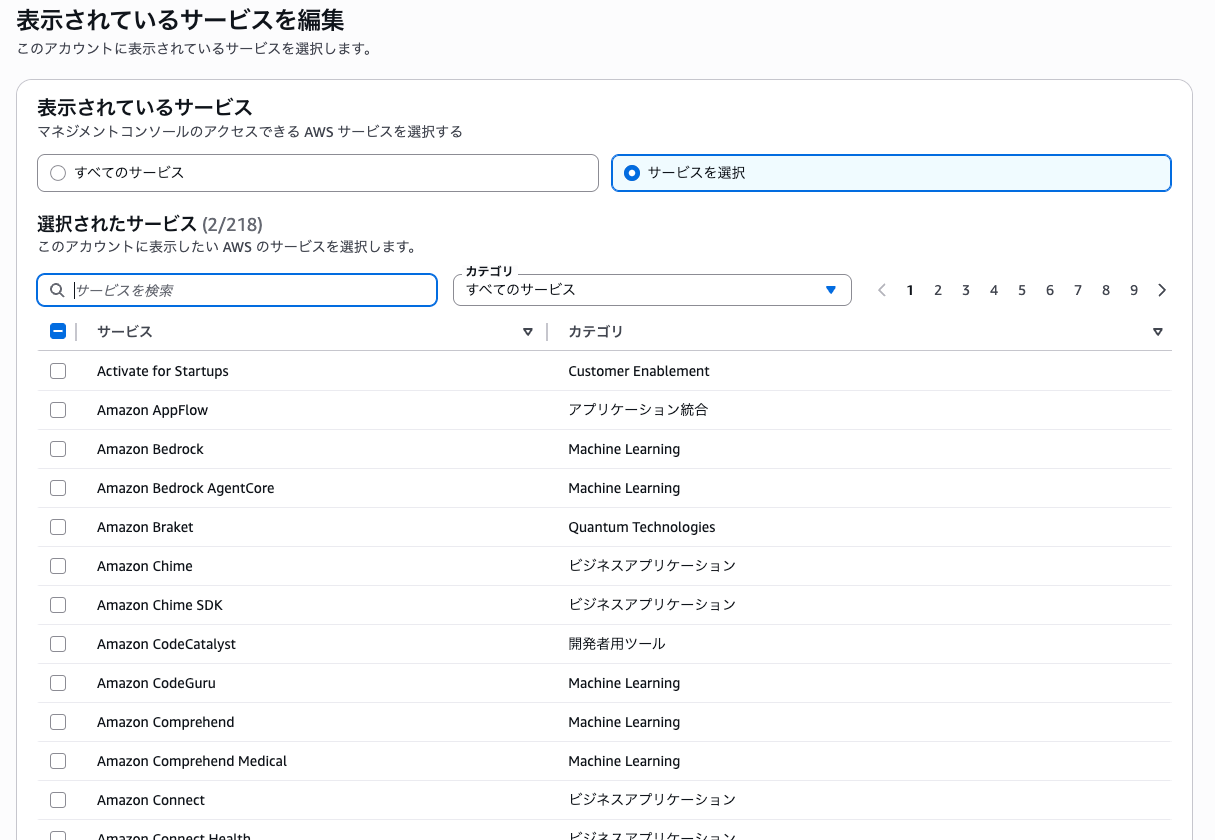Toggle the select-all checkbox in table header
Image resolution: width=1215 pixels, height=840 pixels.
click(x=58, y=331)
